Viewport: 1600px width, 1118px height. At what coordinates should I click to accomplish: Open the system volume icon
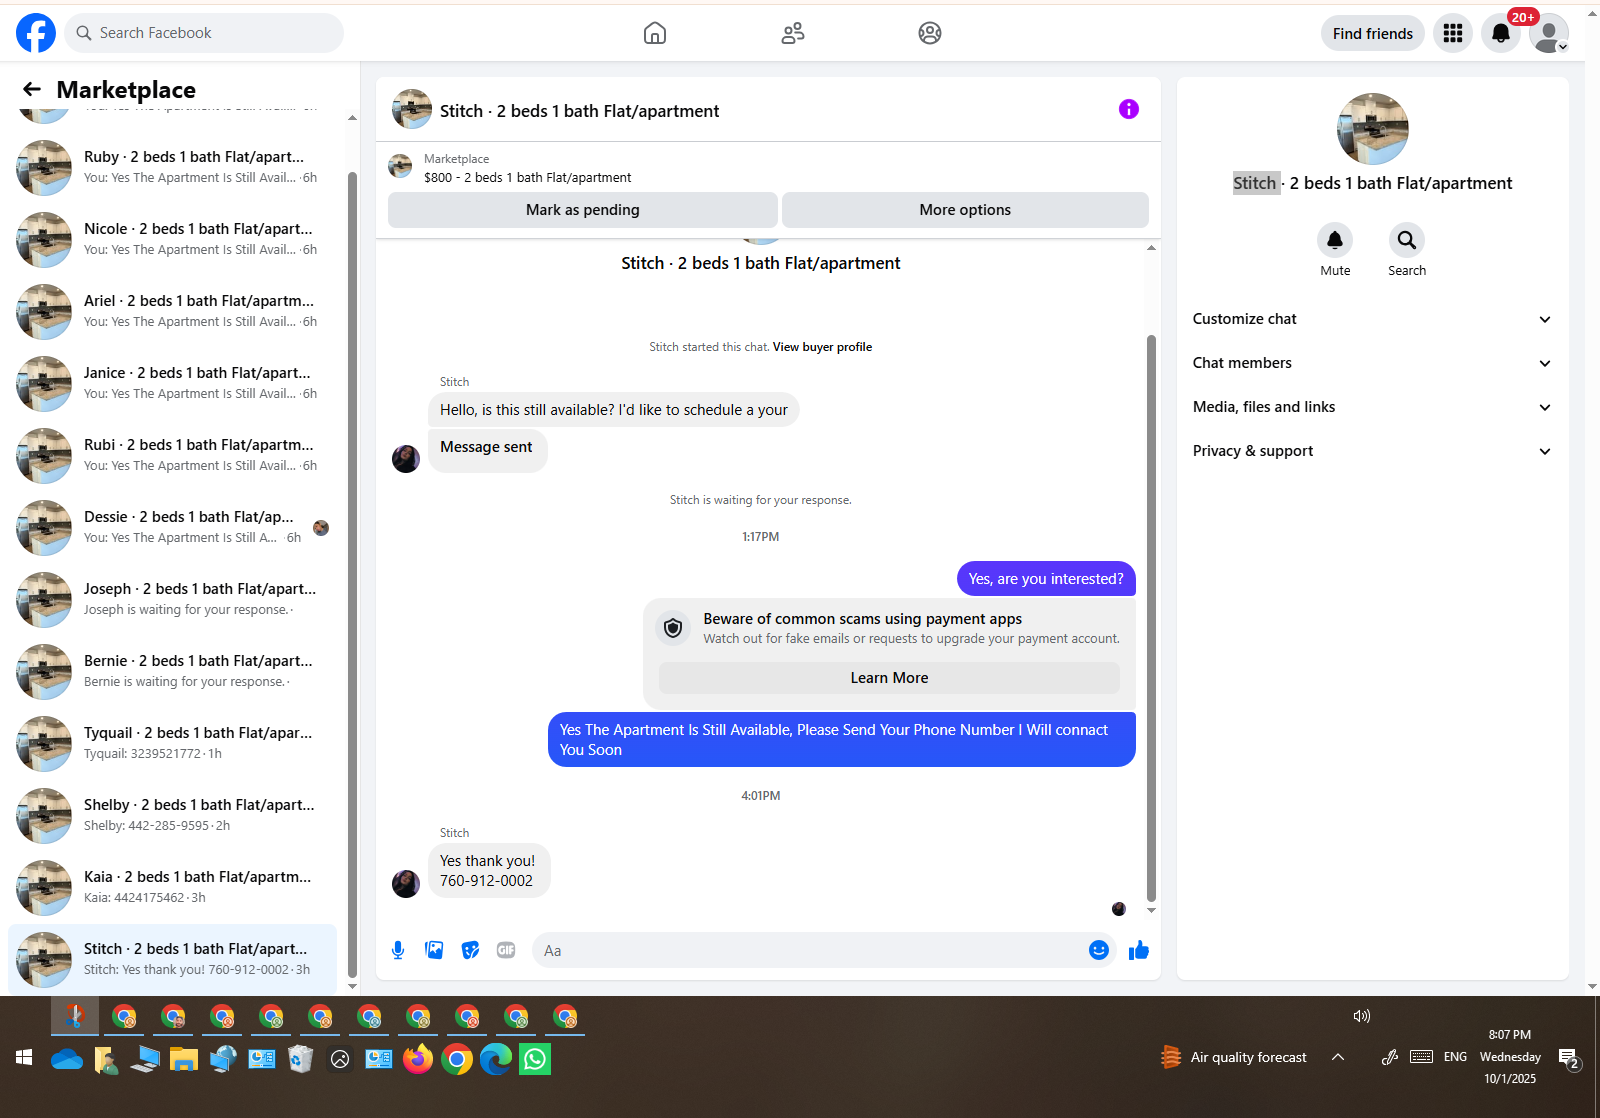1362,1016
